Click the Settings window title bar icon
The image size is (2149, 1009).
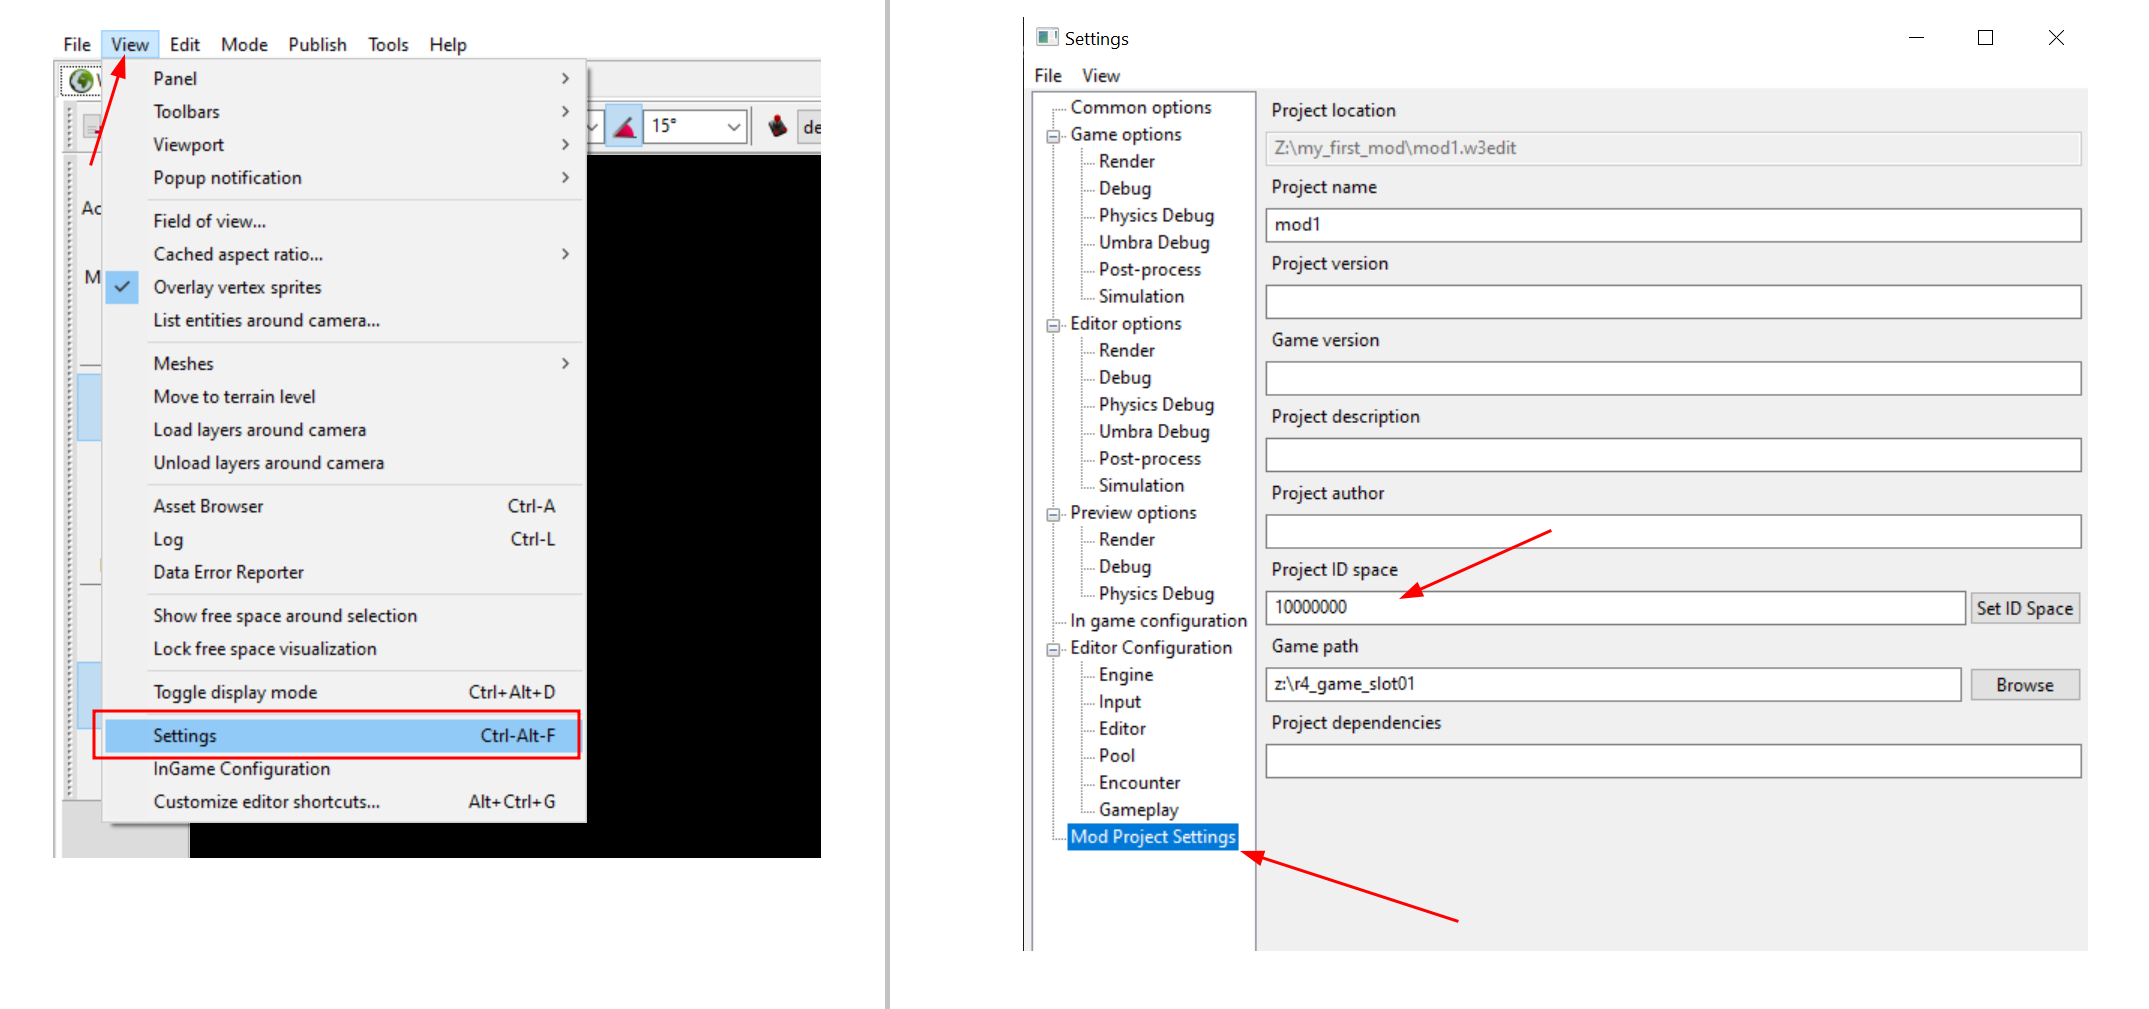pos(1047,37)
